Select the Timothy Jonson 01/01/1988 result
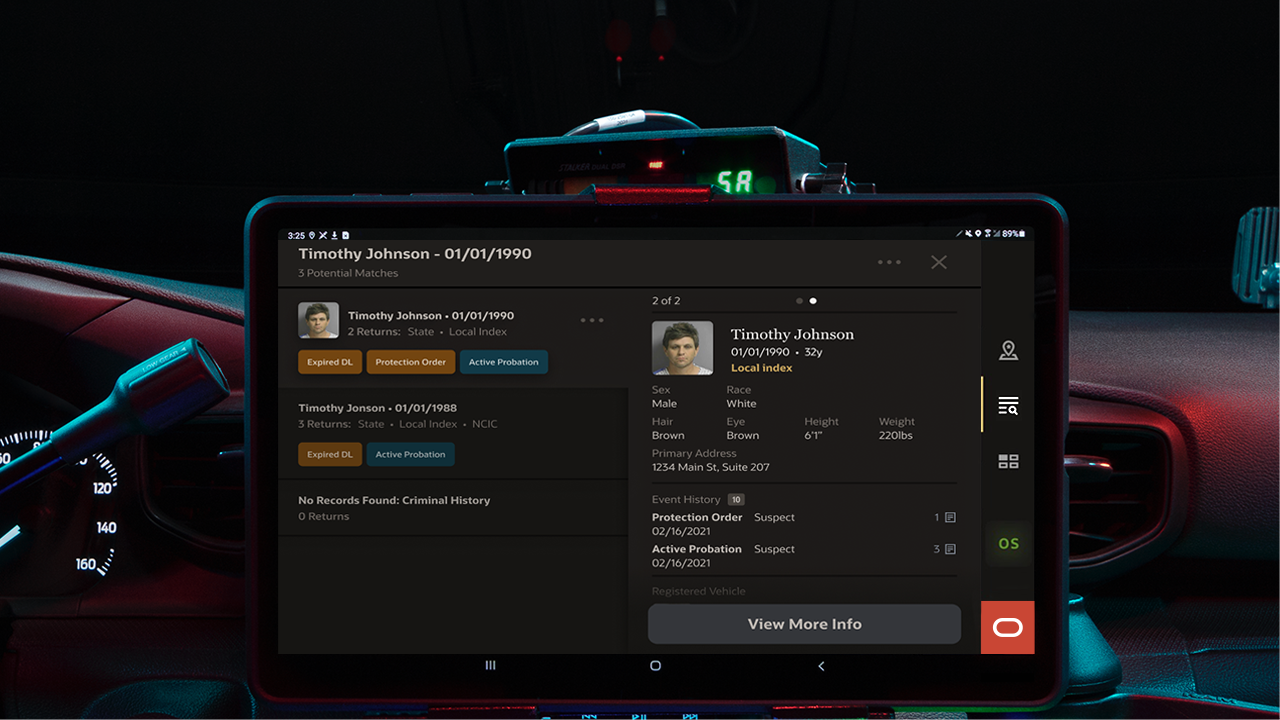 [453, 434]
